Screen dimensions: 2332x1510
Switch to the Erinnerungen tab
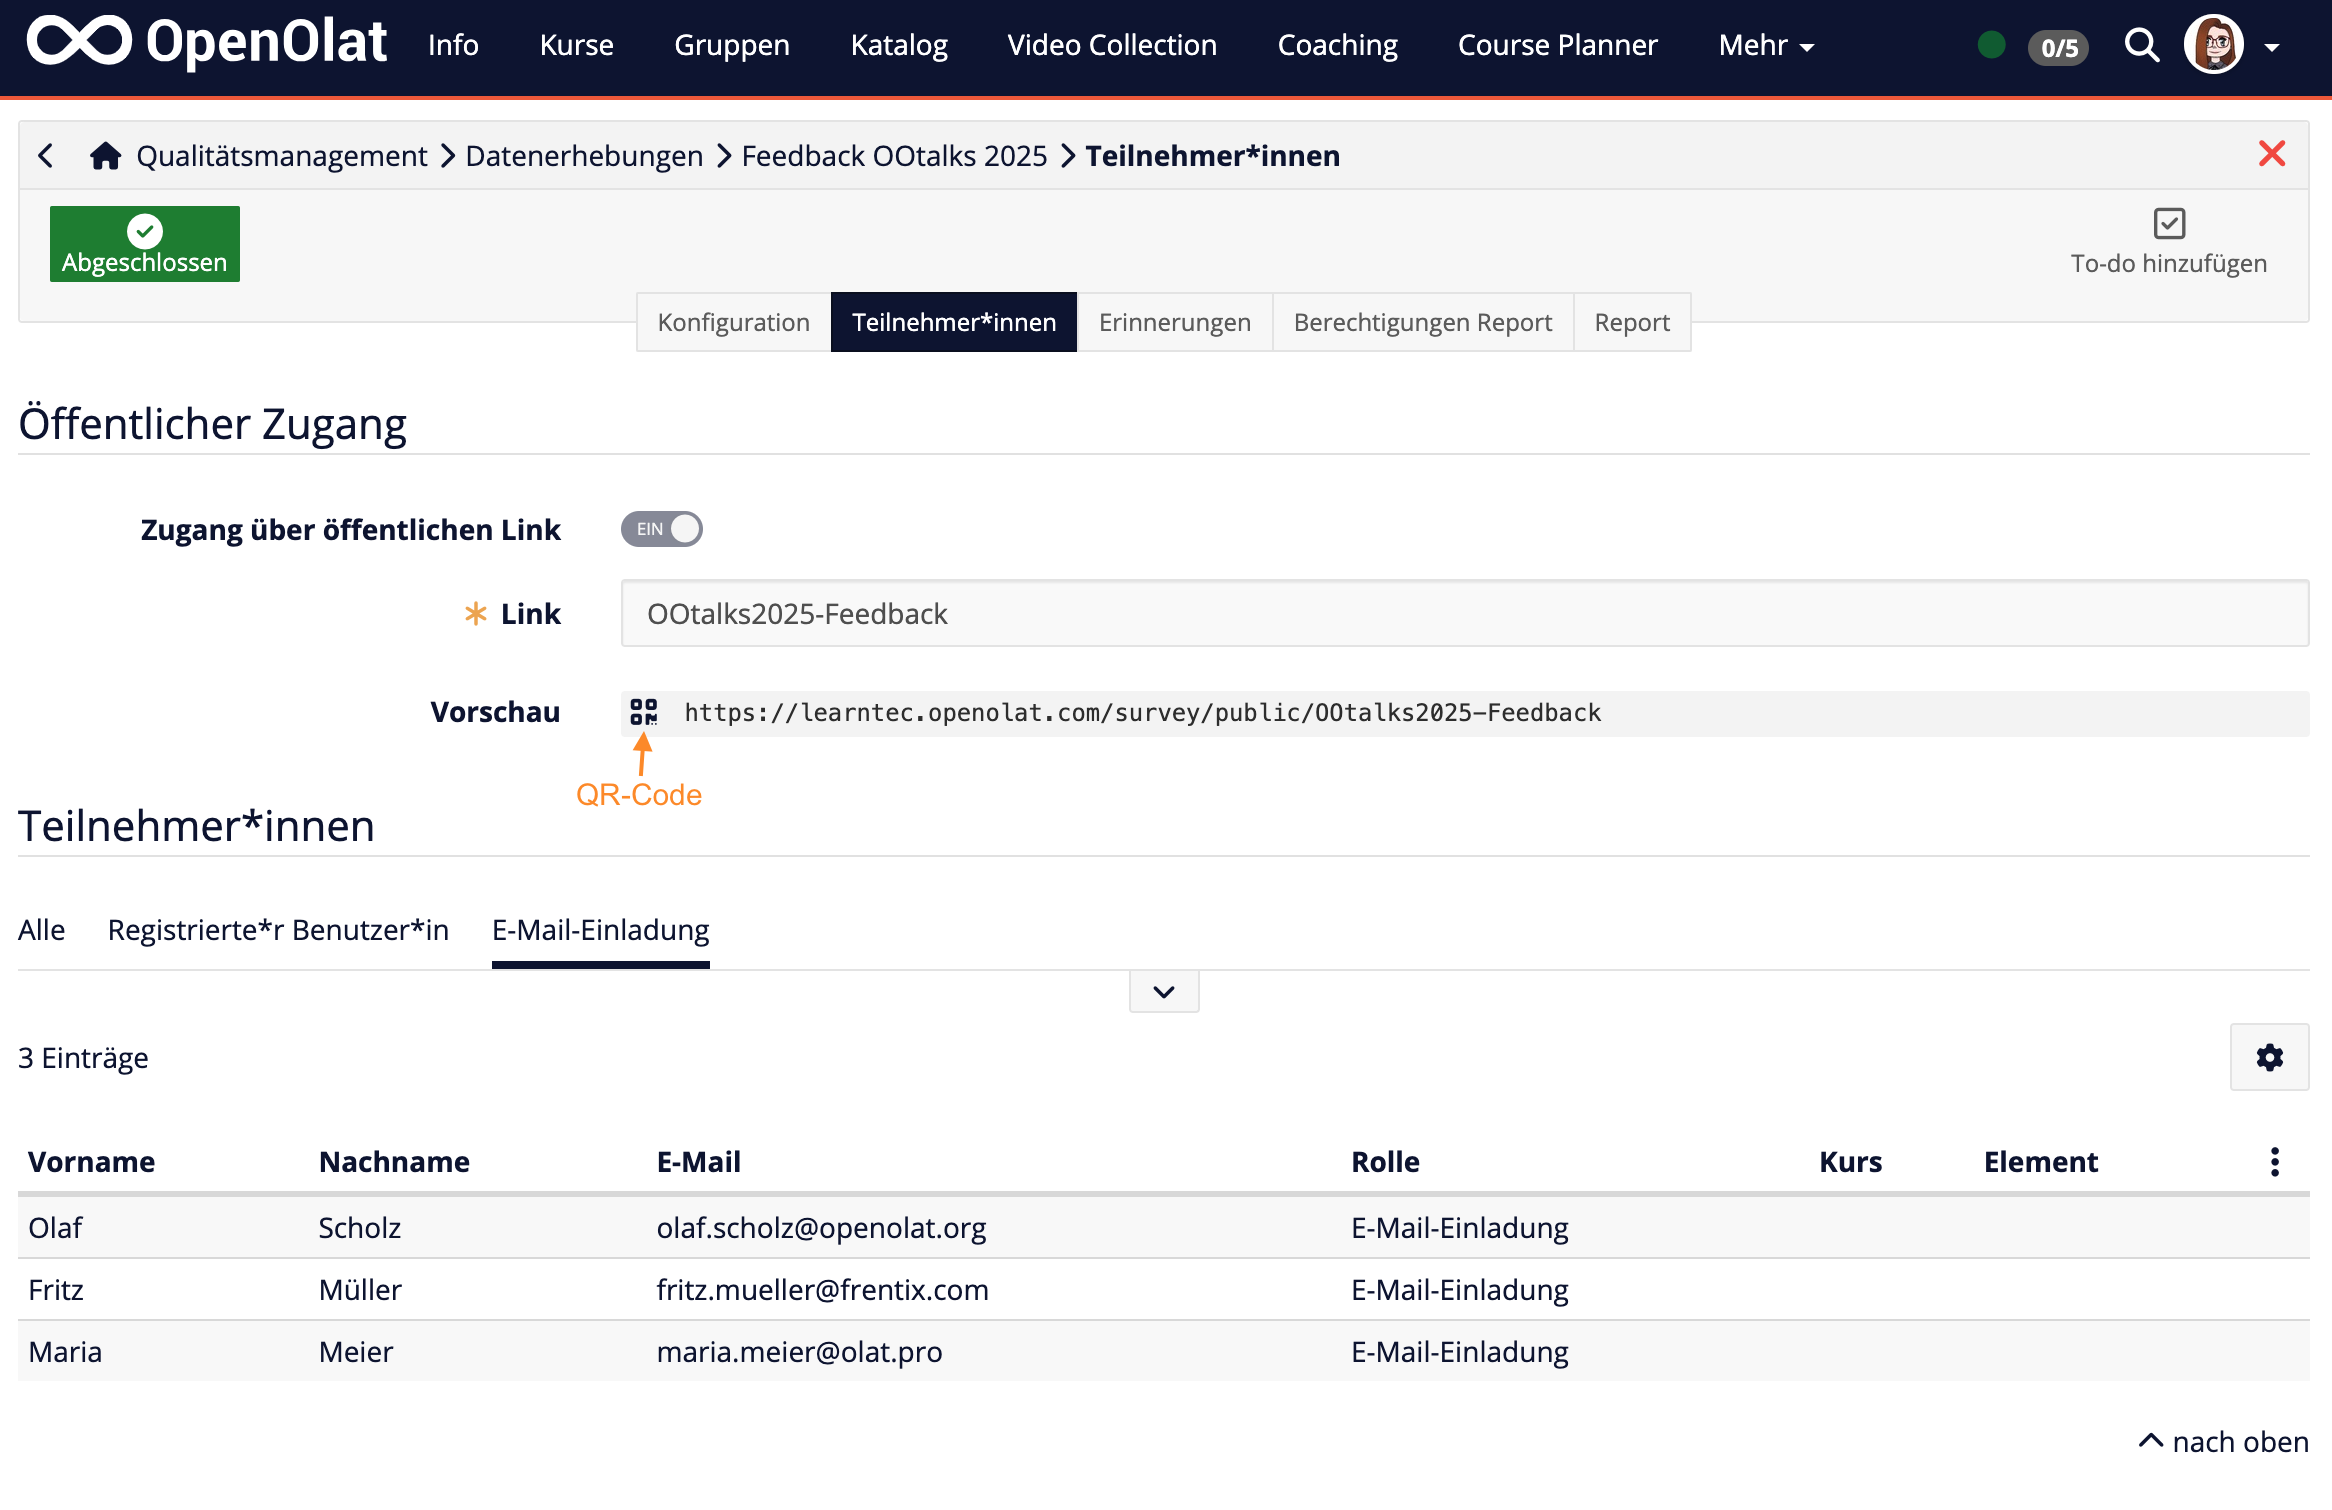pos(1174,322)
